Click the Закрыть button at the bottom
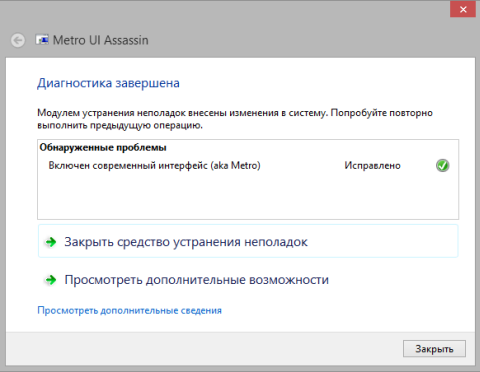480x372 pixels. click(434, 349)
